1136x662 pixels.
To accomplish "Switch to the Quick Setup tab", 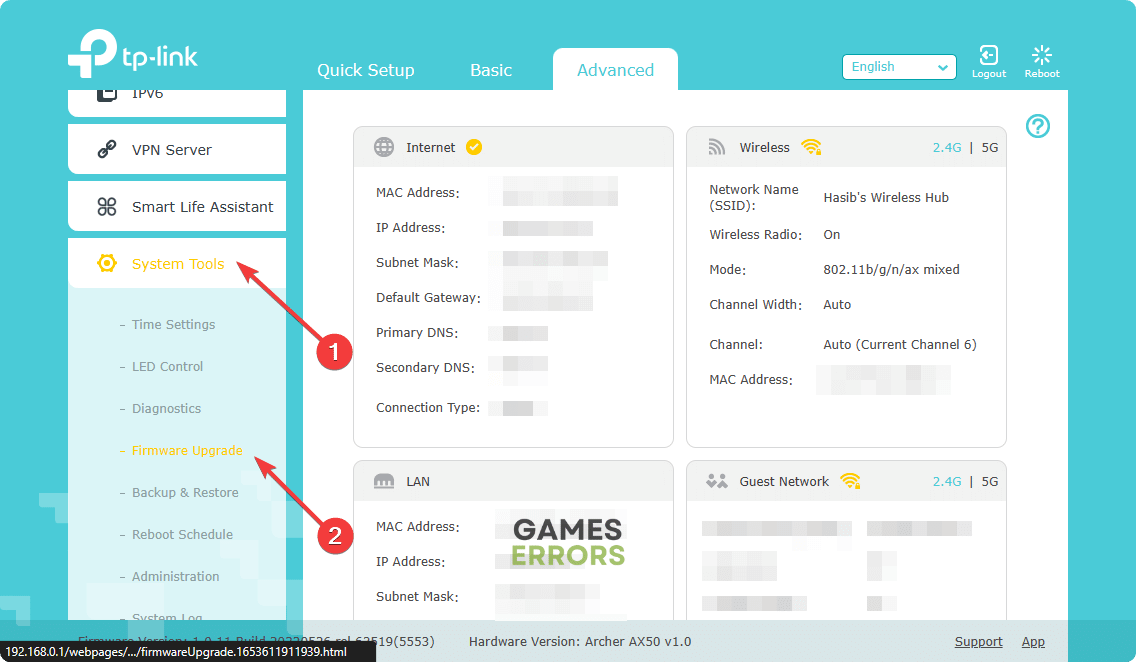I will (366, 70).
